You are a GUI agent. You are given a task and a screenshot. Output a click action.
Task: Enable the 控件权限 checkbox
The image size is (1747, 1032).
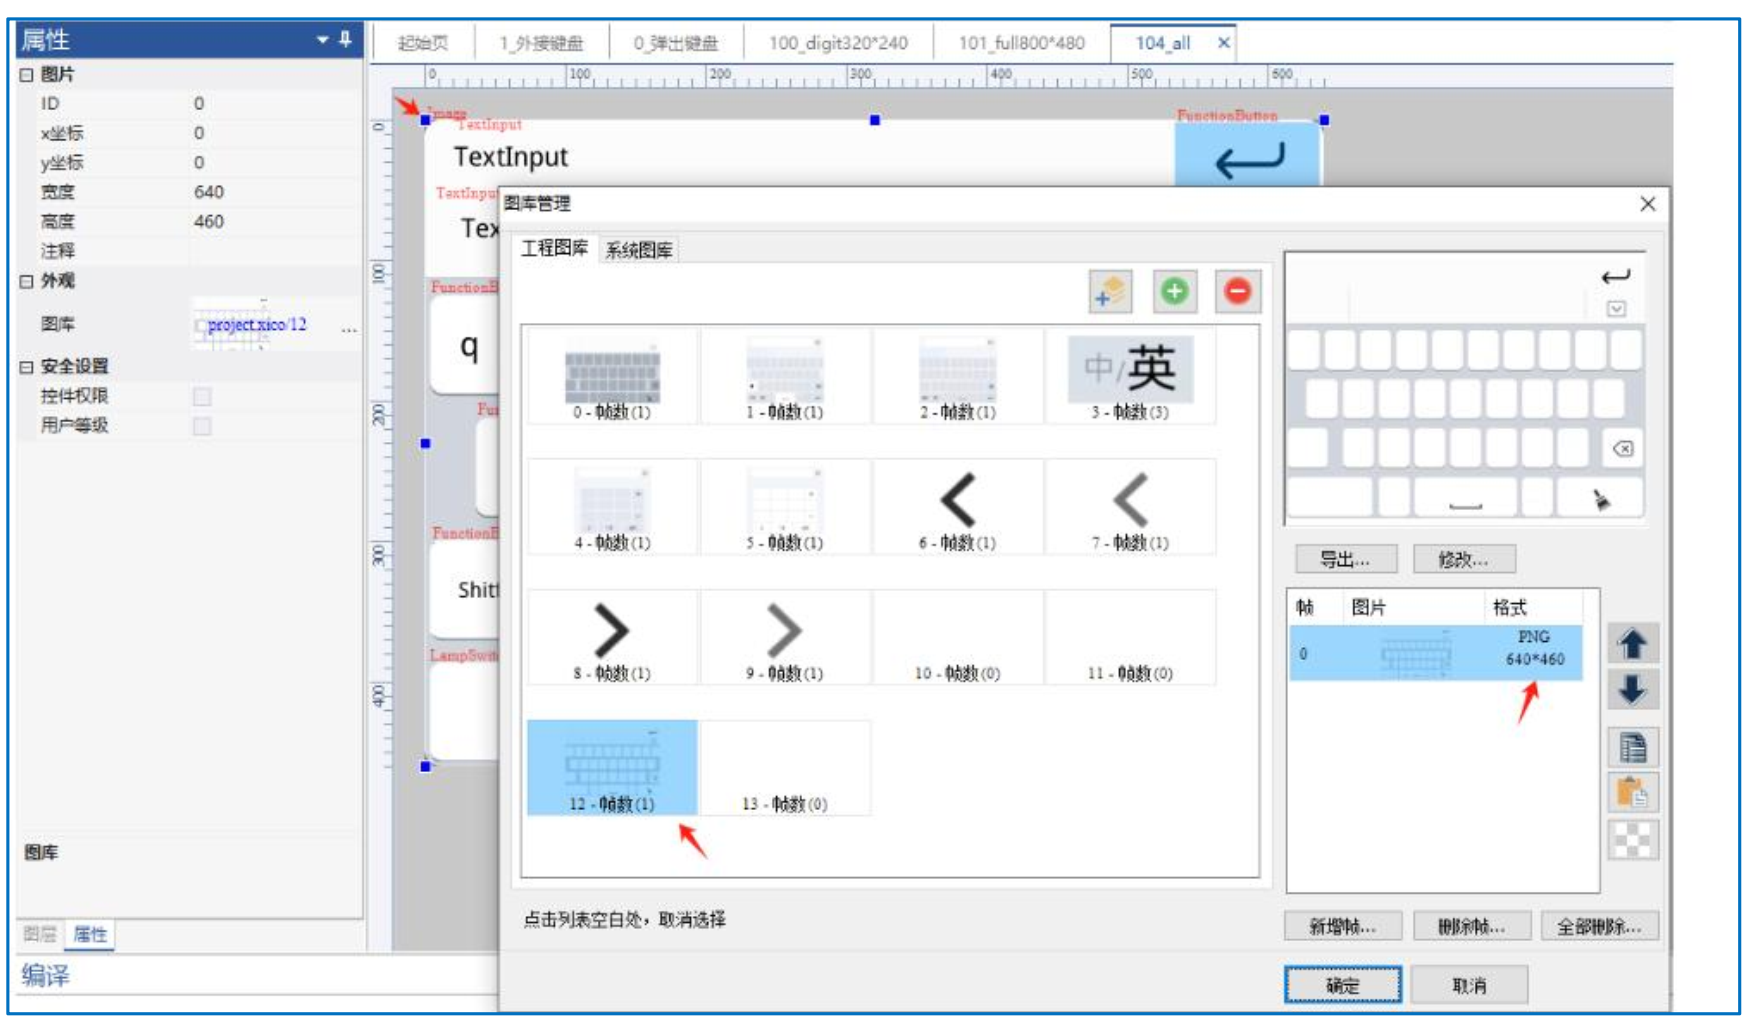click(x=202, y=397)
